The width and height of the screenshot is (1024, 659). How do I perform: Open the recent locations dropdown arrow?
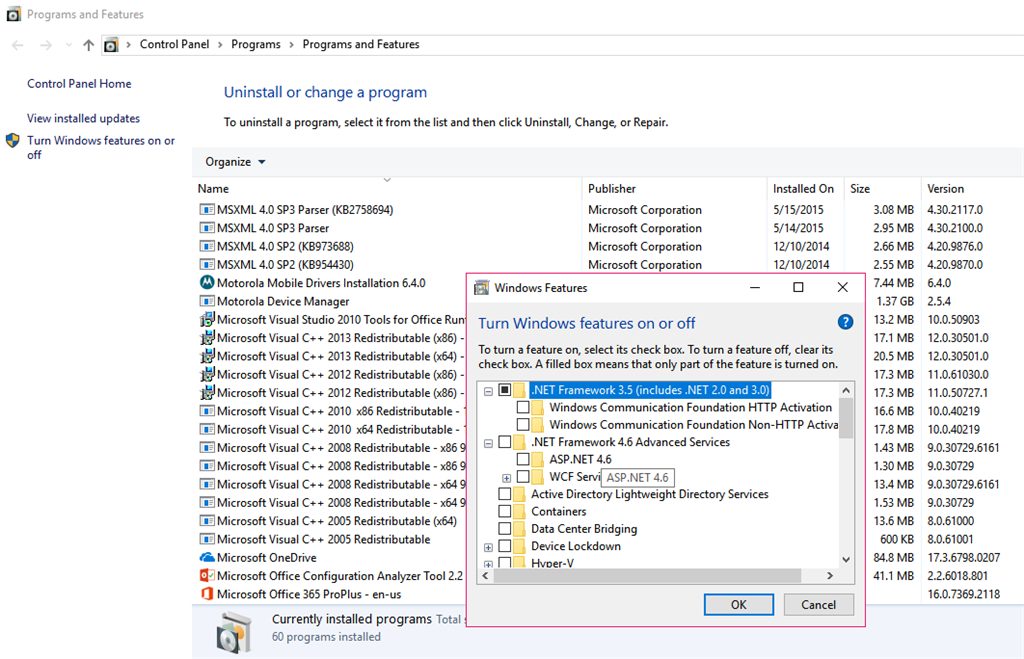point(69,45)
